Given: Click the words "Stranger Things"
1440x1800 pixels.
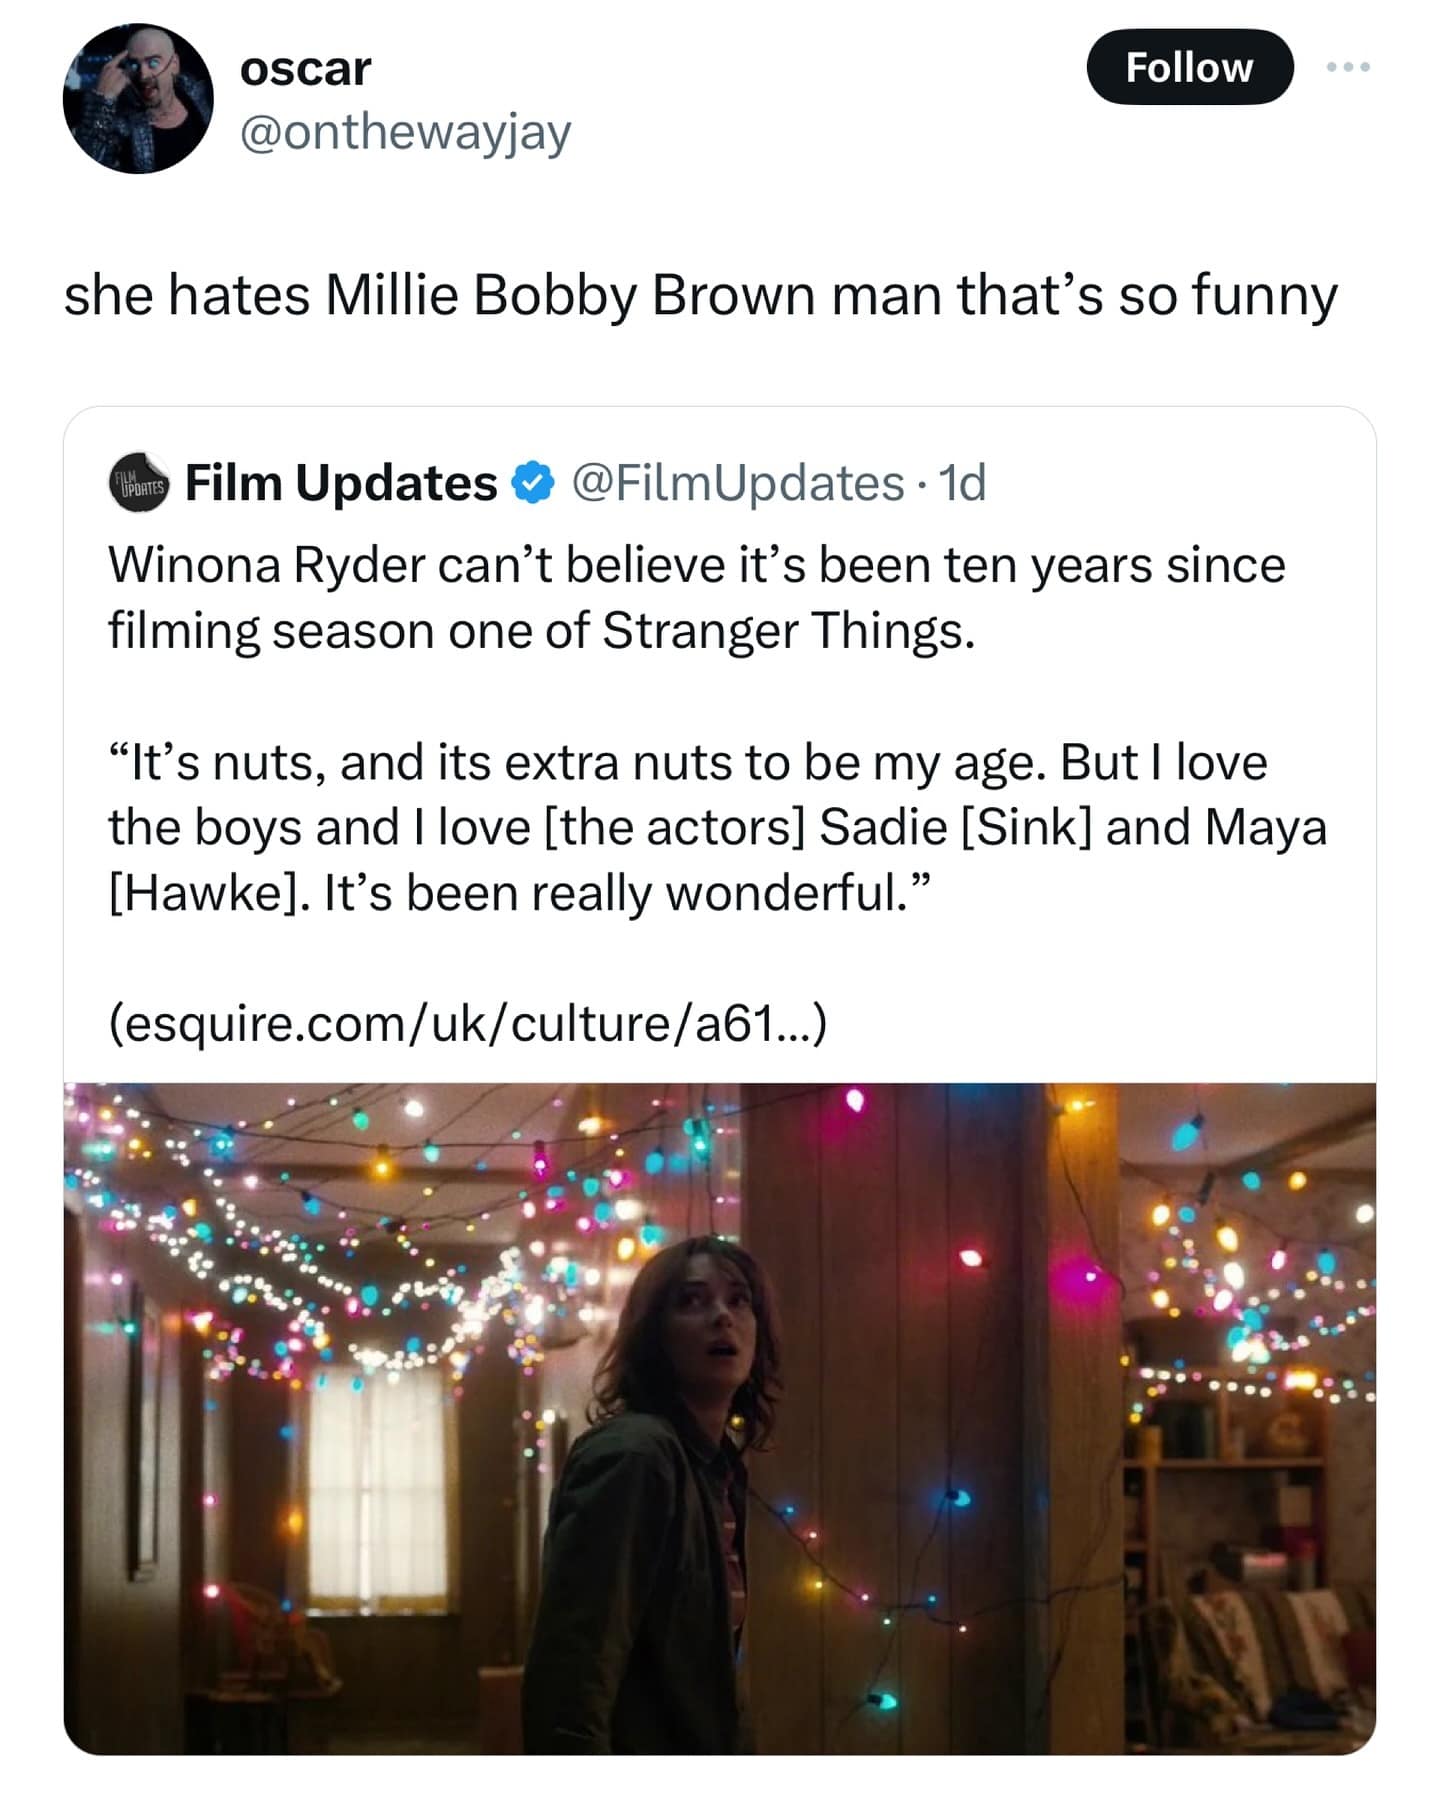Looking at the screenshot, I should [x=788, y=631].
